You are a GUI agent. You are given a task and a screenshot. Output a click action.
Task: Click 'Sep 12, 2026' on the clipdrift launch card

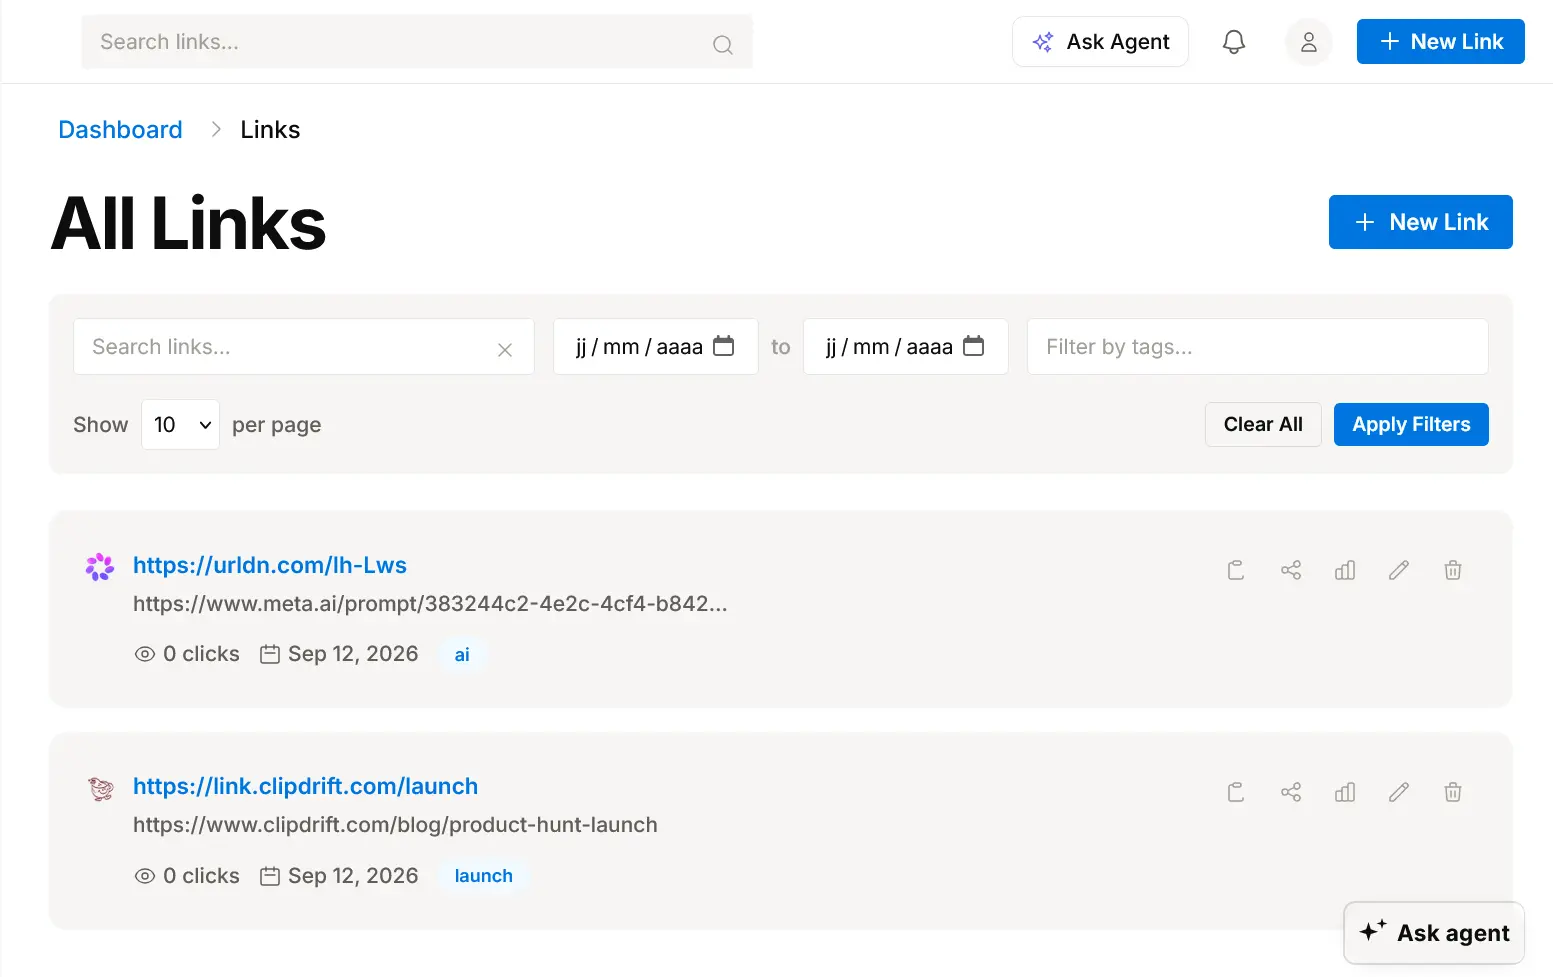point(339,876)
